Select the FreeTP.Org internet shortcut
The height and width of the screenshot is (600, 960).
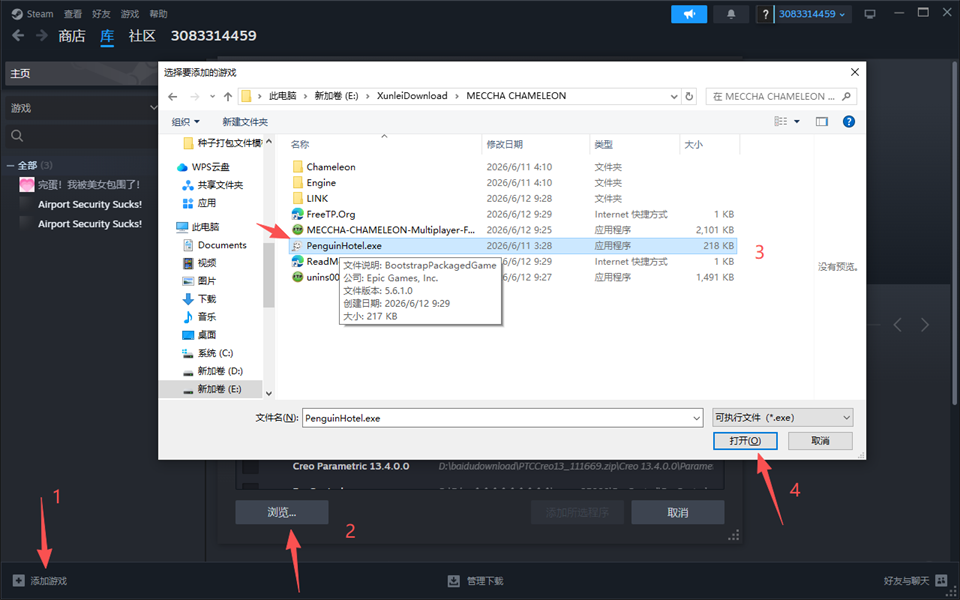point(331,214)
